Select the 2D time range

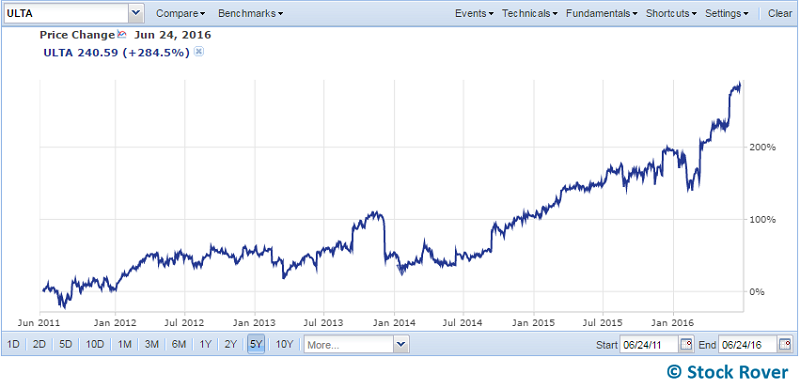39,345
